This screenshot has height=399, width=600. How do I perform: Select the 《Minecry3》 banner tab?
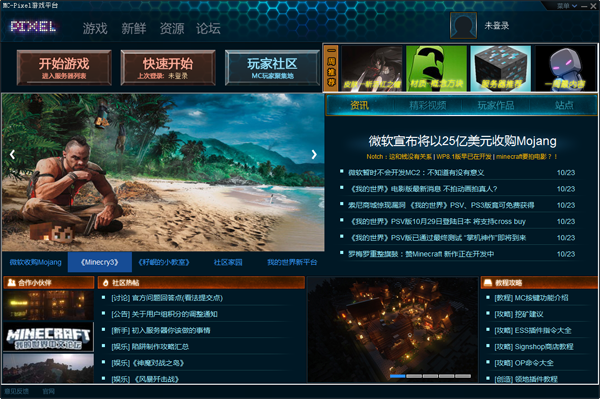pyautogui.click(x=100, y=262)
